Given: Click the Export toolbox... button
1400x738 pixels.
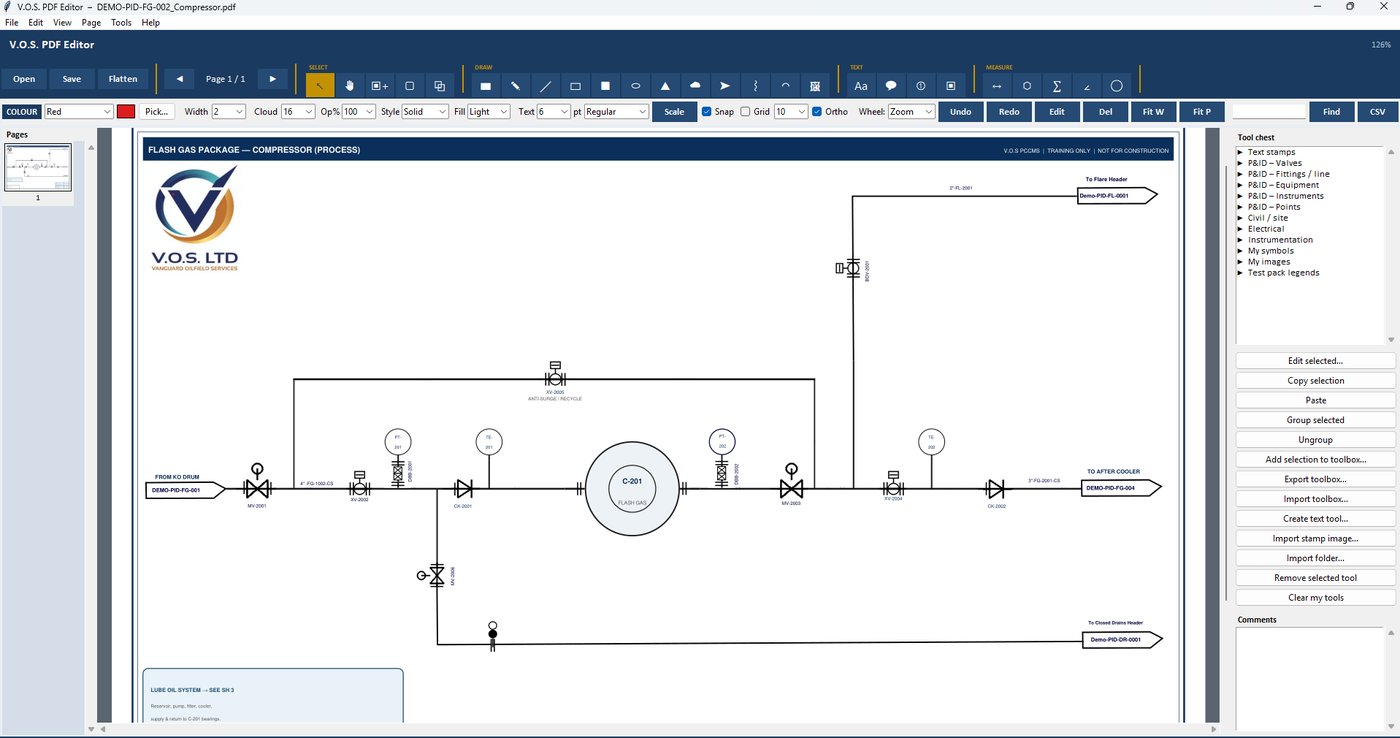Looking at the screenshot, I should (x=1315, y=479).
